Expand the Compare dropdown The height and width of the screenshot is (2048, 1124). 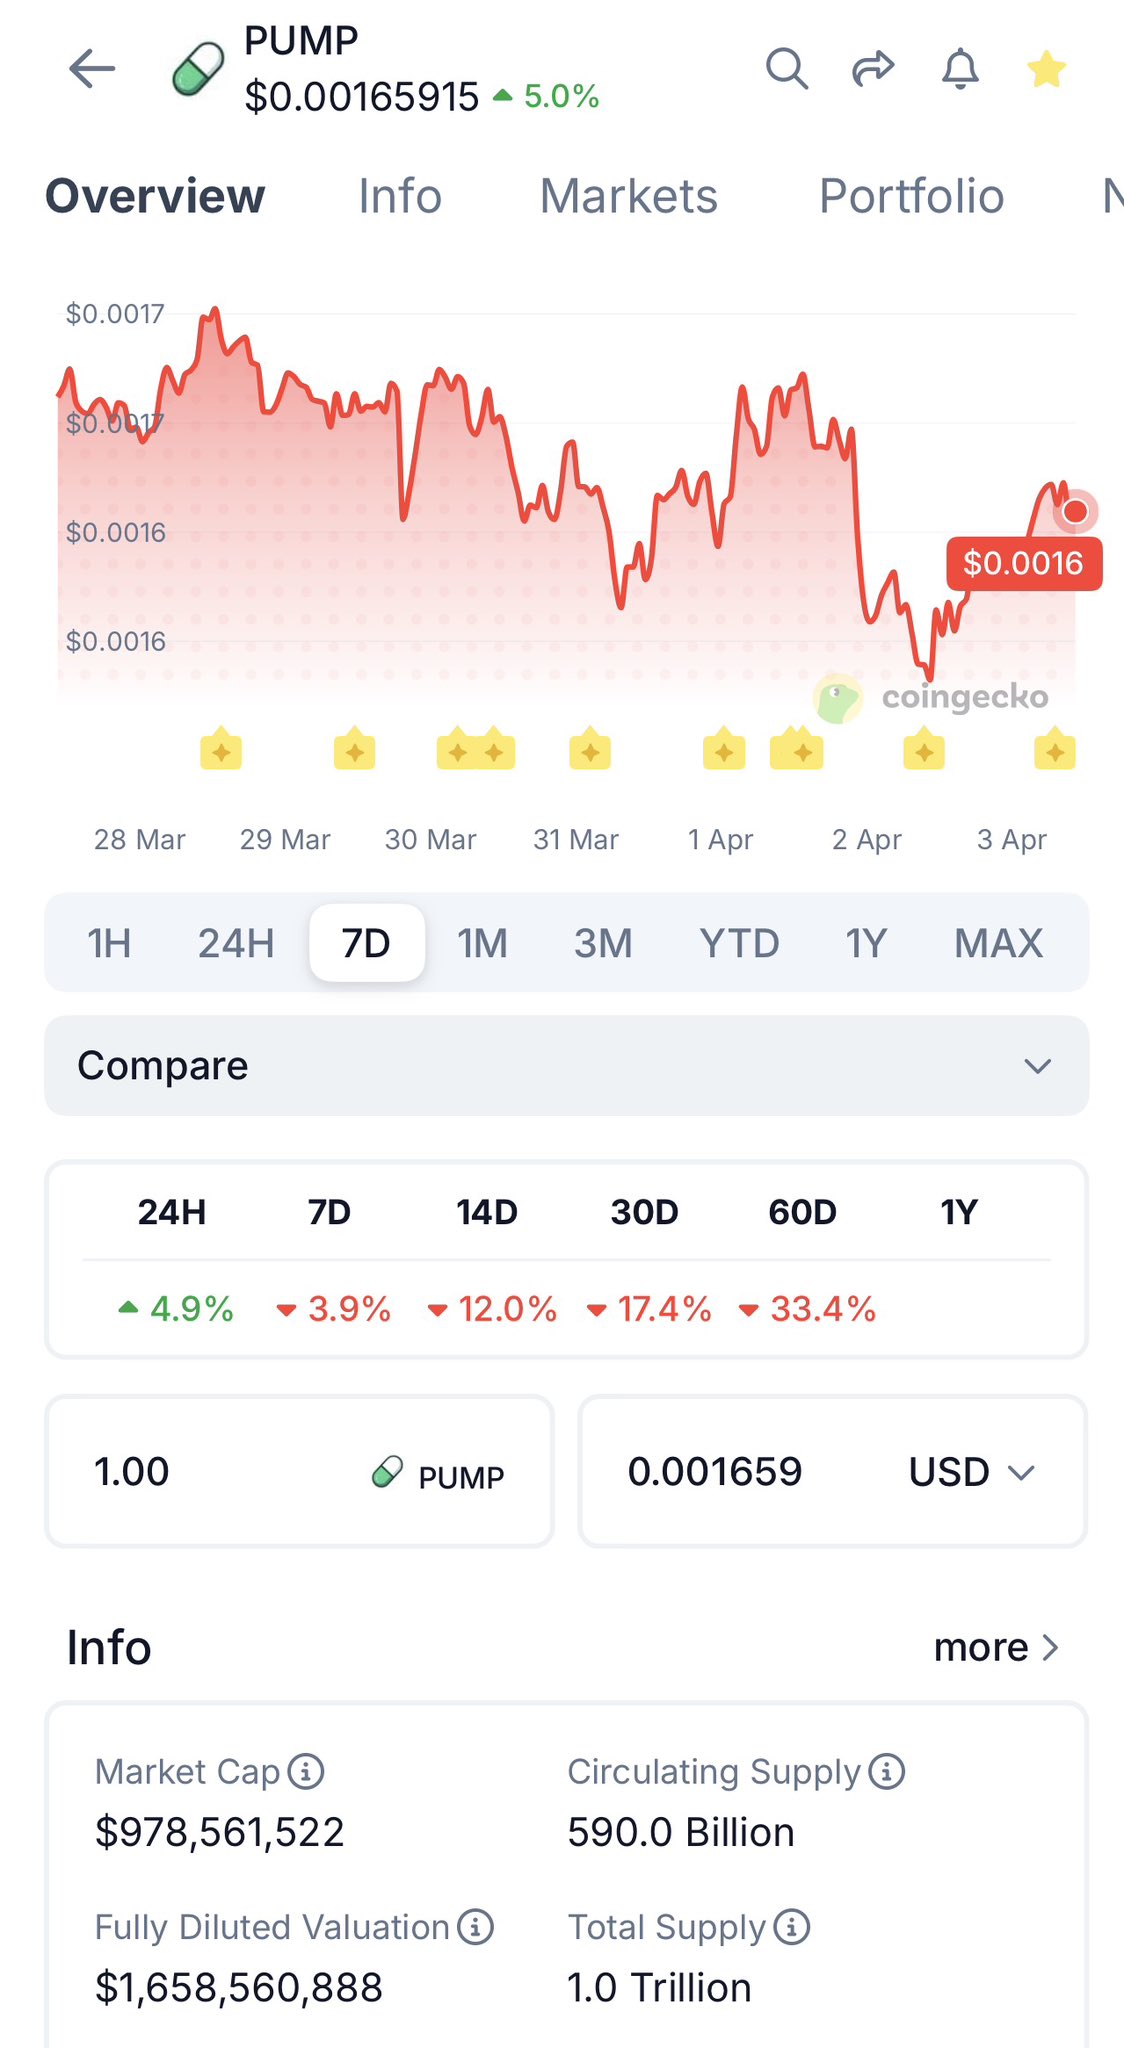pyautogui.click(x=566, y=1066)
